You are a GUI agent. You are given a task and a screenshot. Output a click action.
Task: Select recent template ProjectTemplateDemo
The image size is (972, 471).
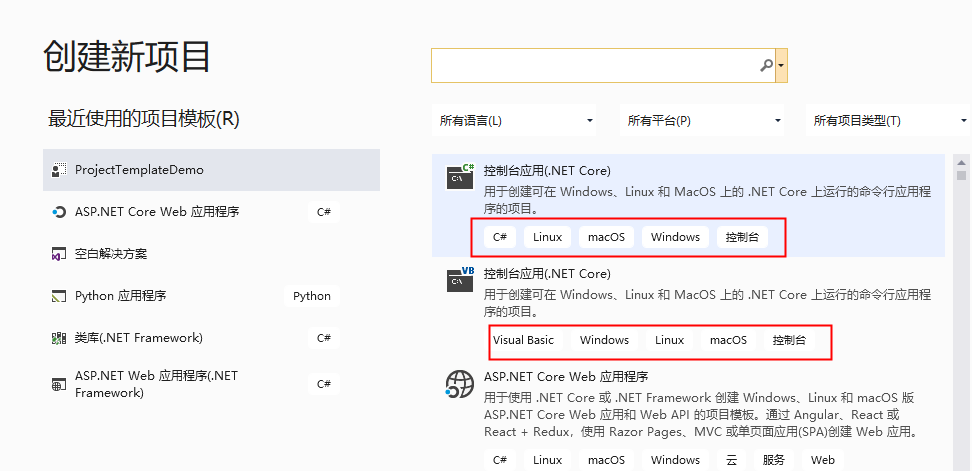(x=211, y=170)
